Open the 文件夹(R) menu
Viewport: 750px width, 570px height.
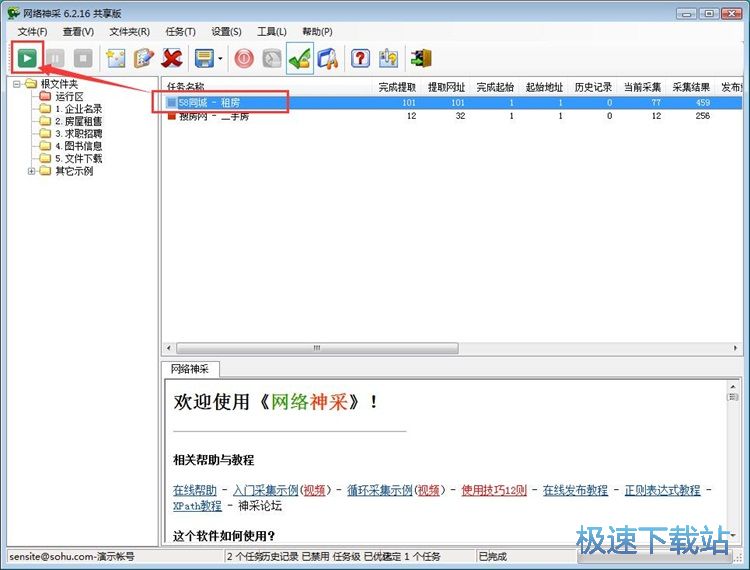tap(130, 32)
